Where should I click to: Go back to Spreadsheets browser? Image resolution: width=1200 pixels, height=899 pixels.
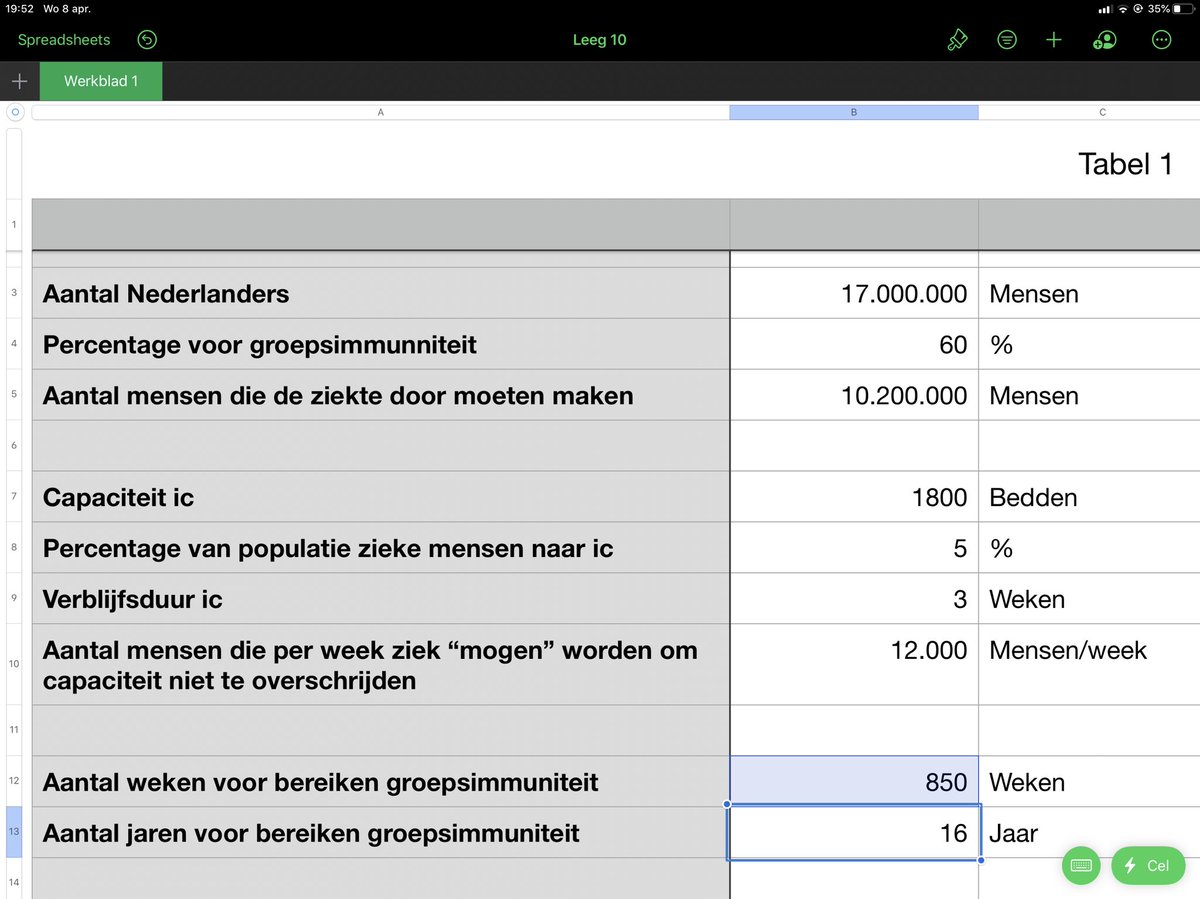coord(64,40)
